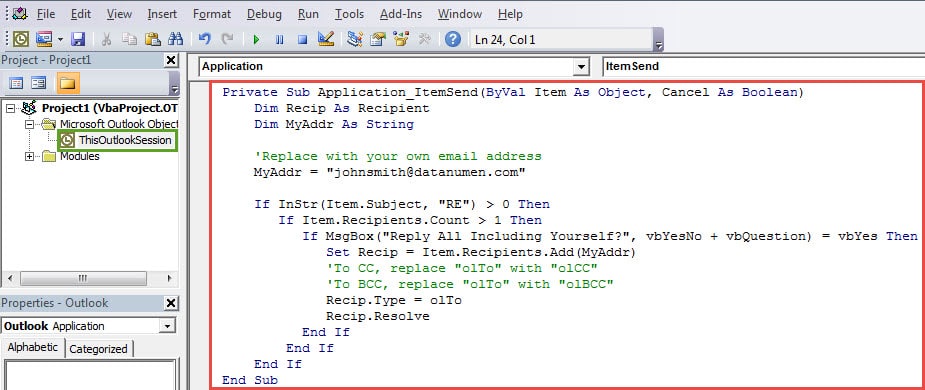Select Microsoft Outlook Objects folder
The image size is (925, 390).
[119, 124]
